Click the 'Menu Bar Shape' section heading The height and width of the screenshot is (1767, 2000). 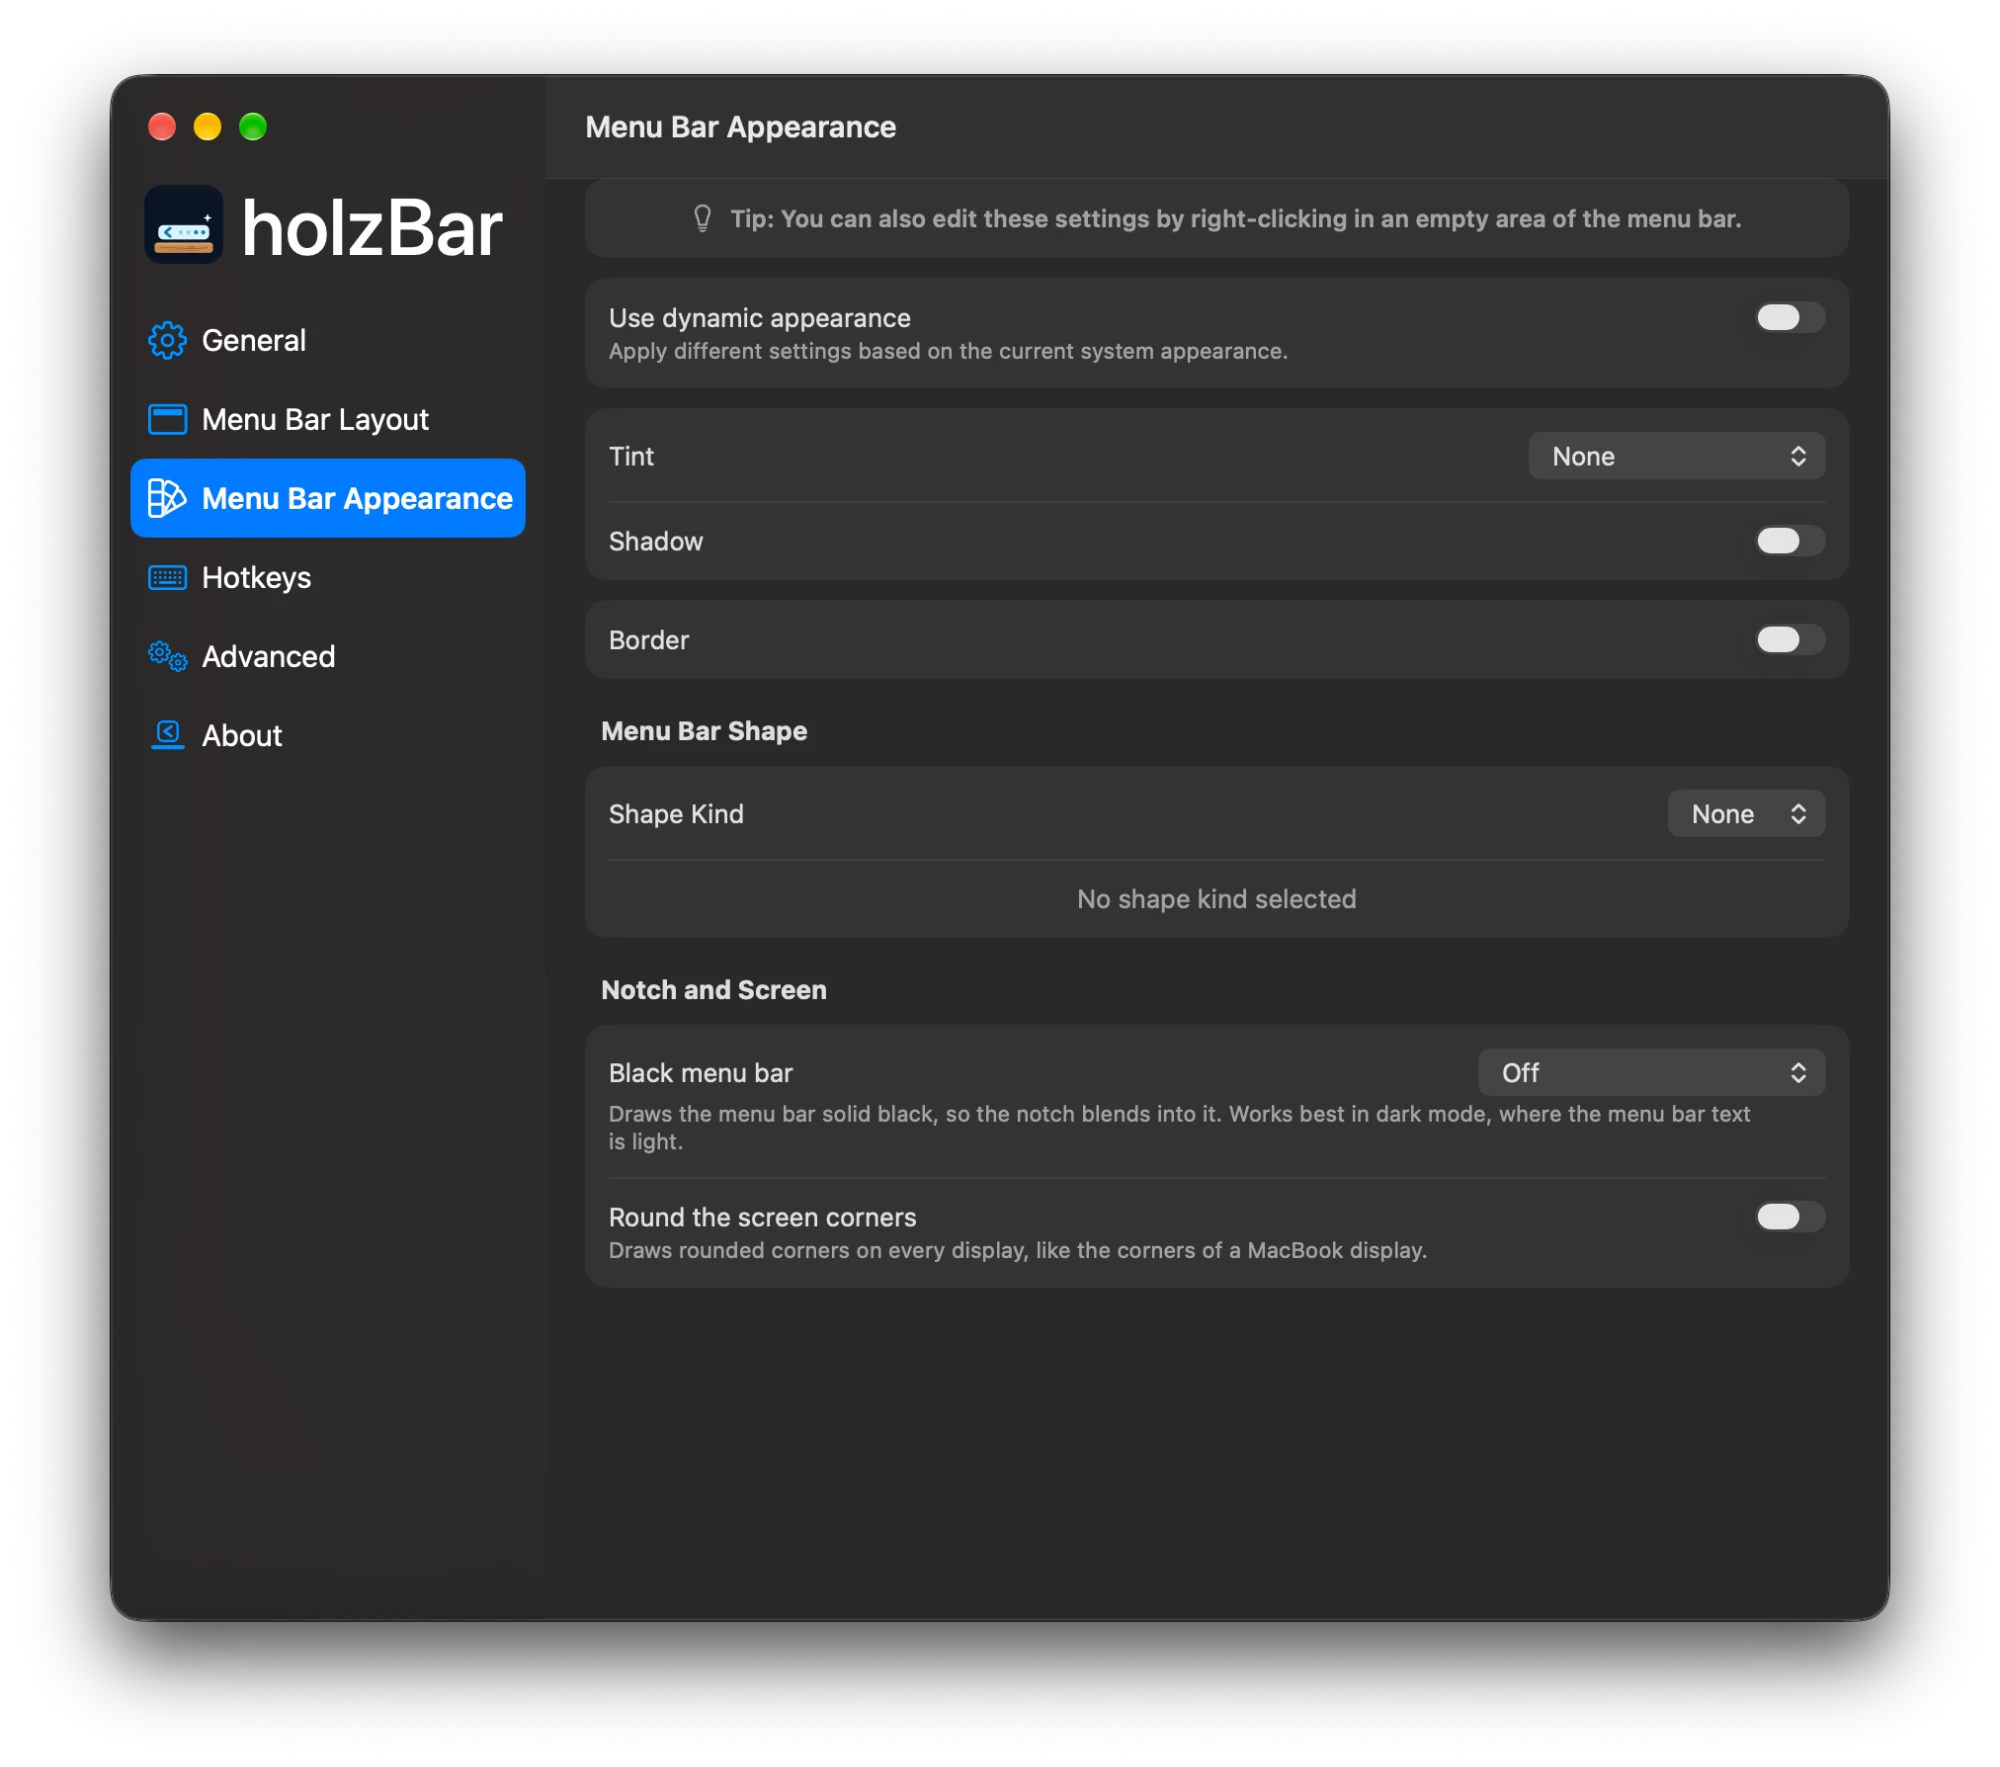click(704, 731)
